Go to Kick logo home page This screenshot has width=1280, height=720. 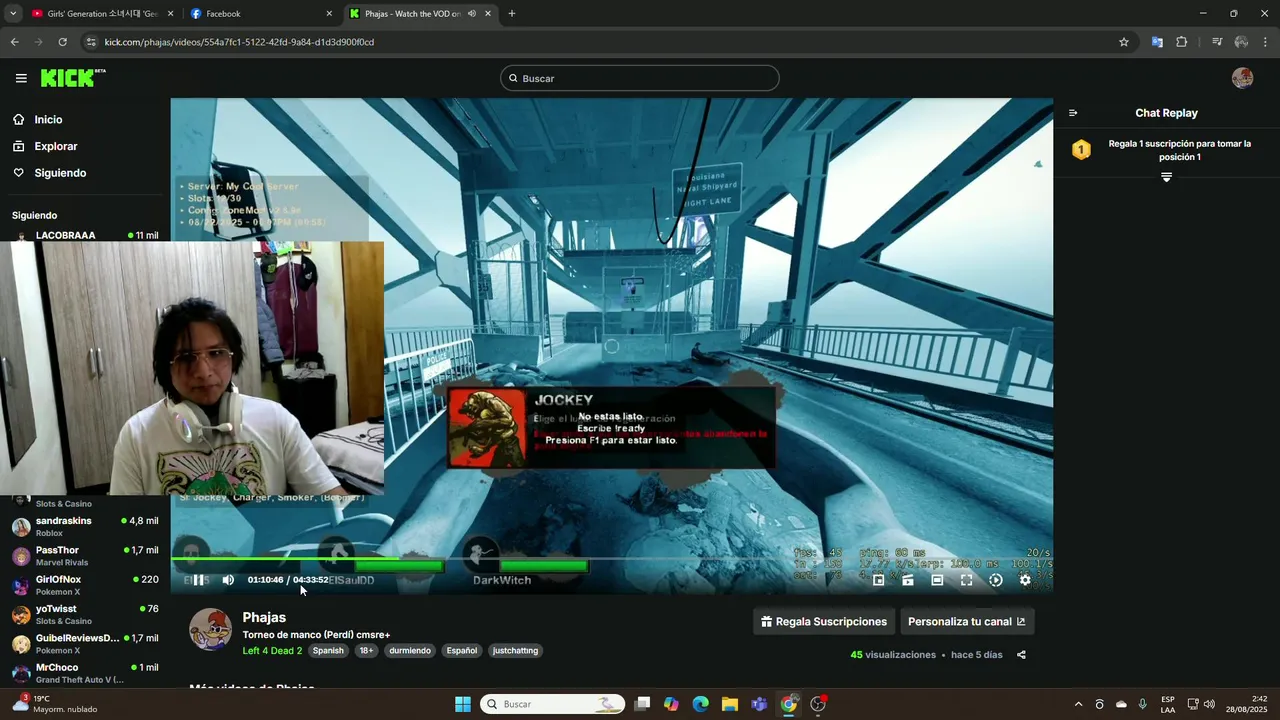click(x=73, y=78)
